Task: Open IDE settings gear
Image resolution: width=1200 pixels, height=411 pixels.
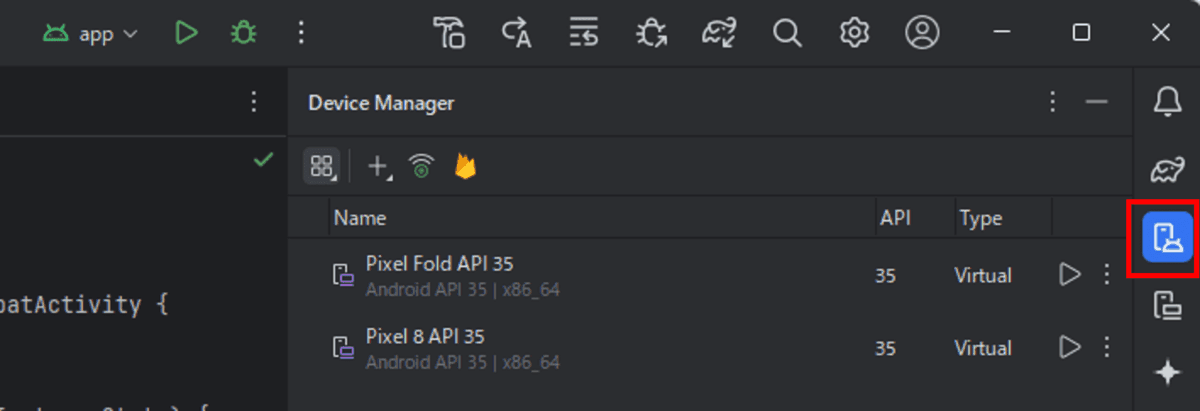Action: coord(853,33)
